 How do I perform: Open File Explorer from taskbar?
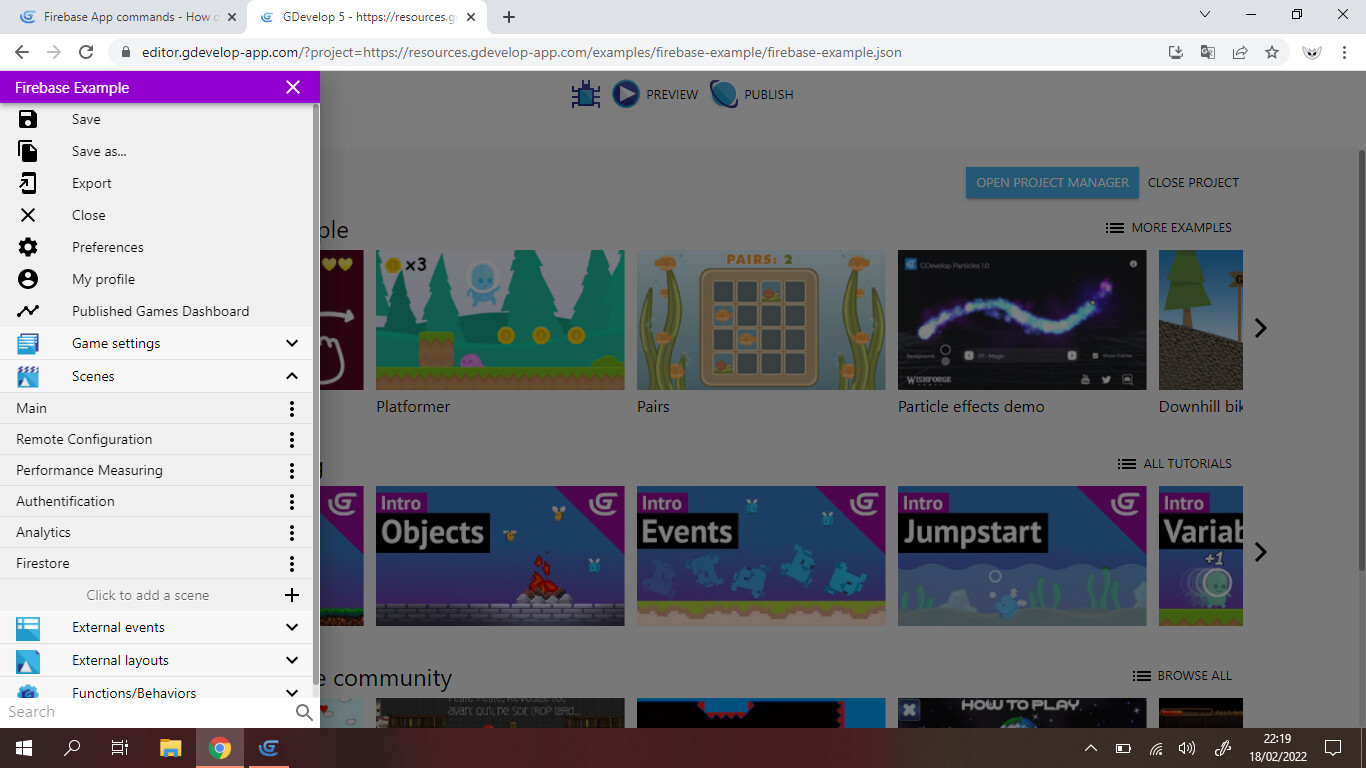(170, 748)
